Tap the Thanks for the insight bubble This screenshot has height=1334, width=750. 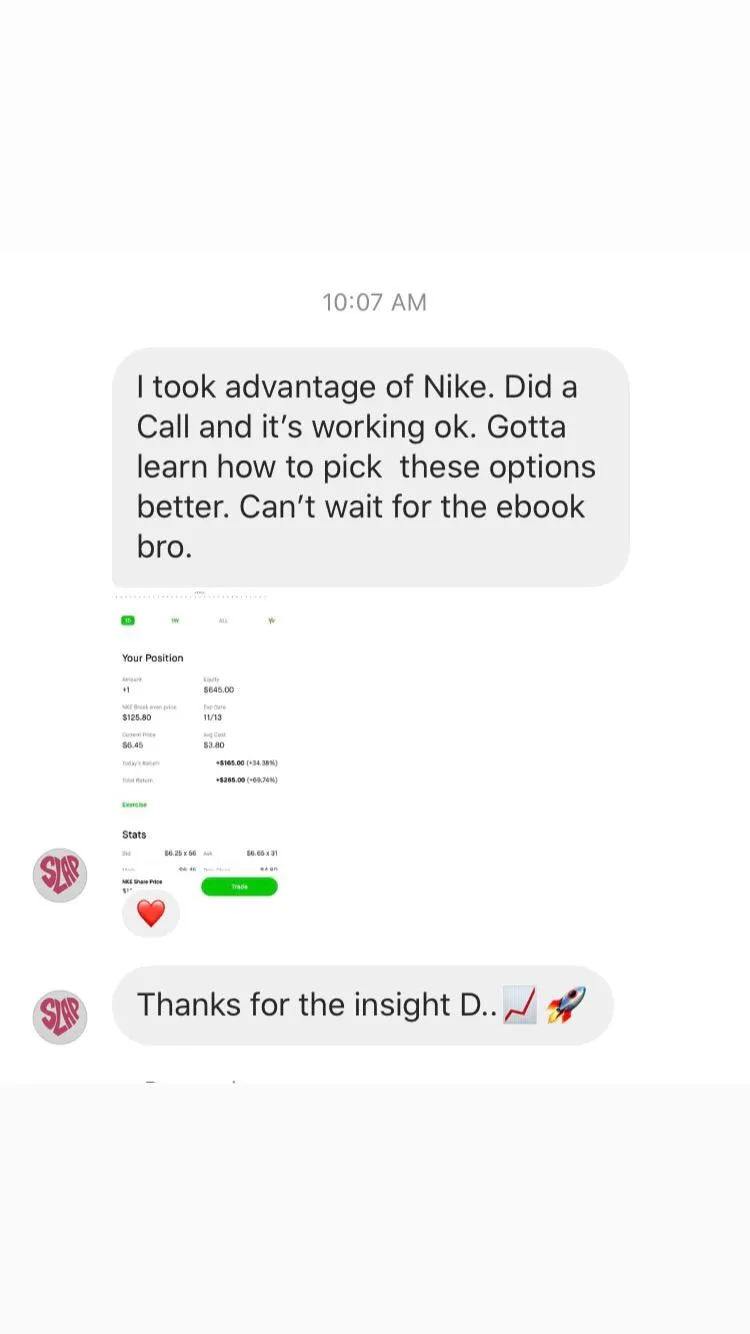(x=363, y=1005)
